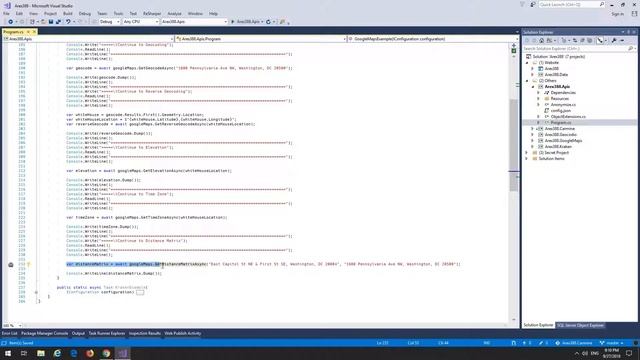Open the Window menu

(195, 13)
